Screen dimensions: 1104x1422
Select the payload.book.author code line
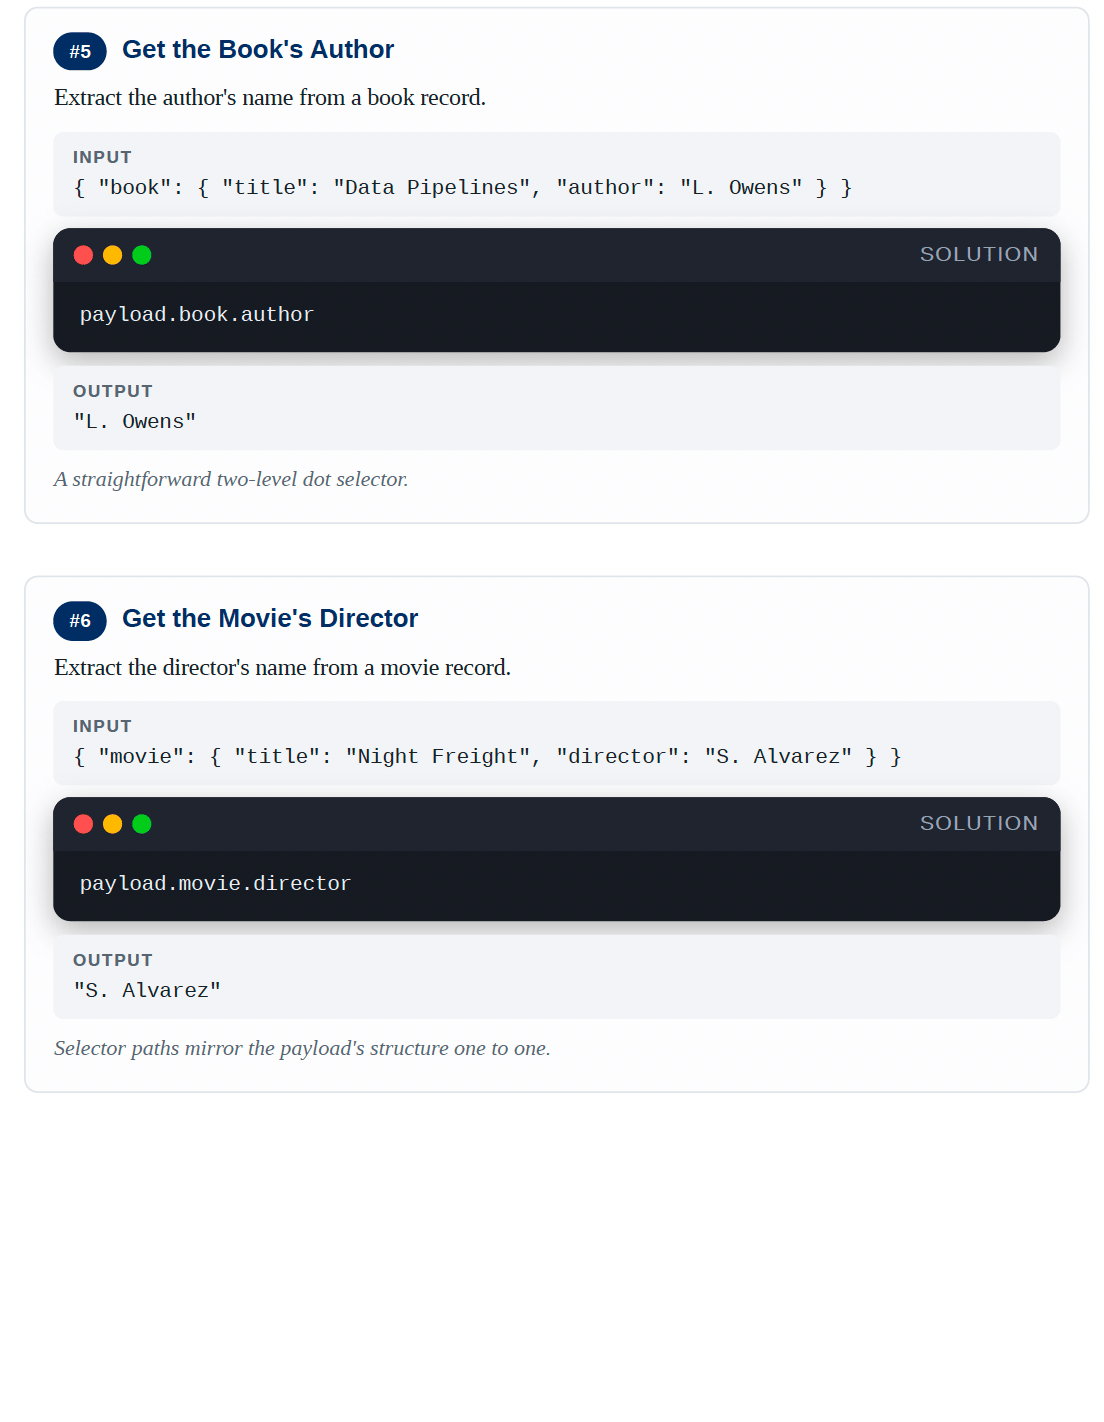[197, 315]
